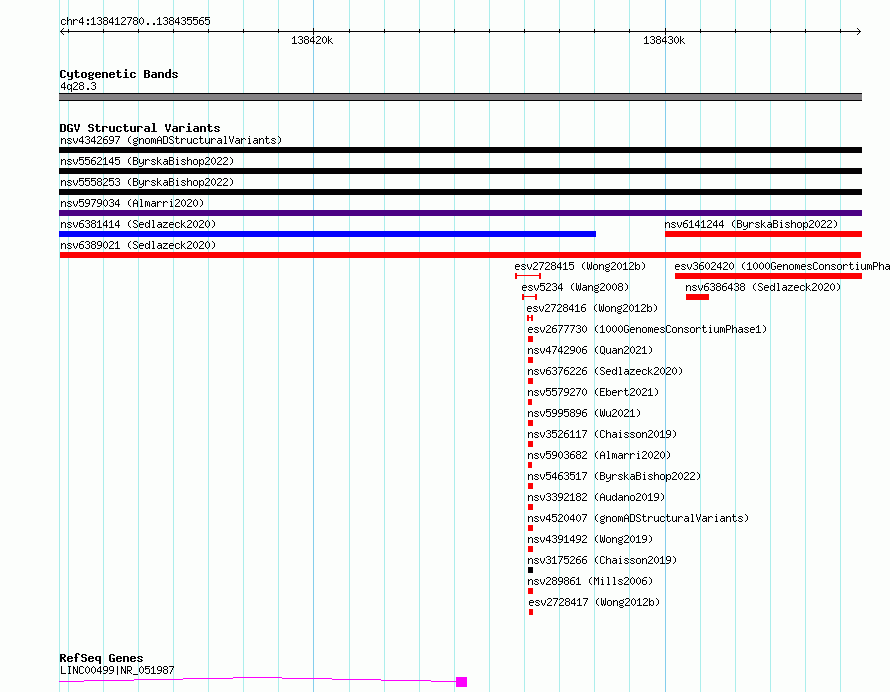Click the red esv3602420 variant bar

[769, 276]
